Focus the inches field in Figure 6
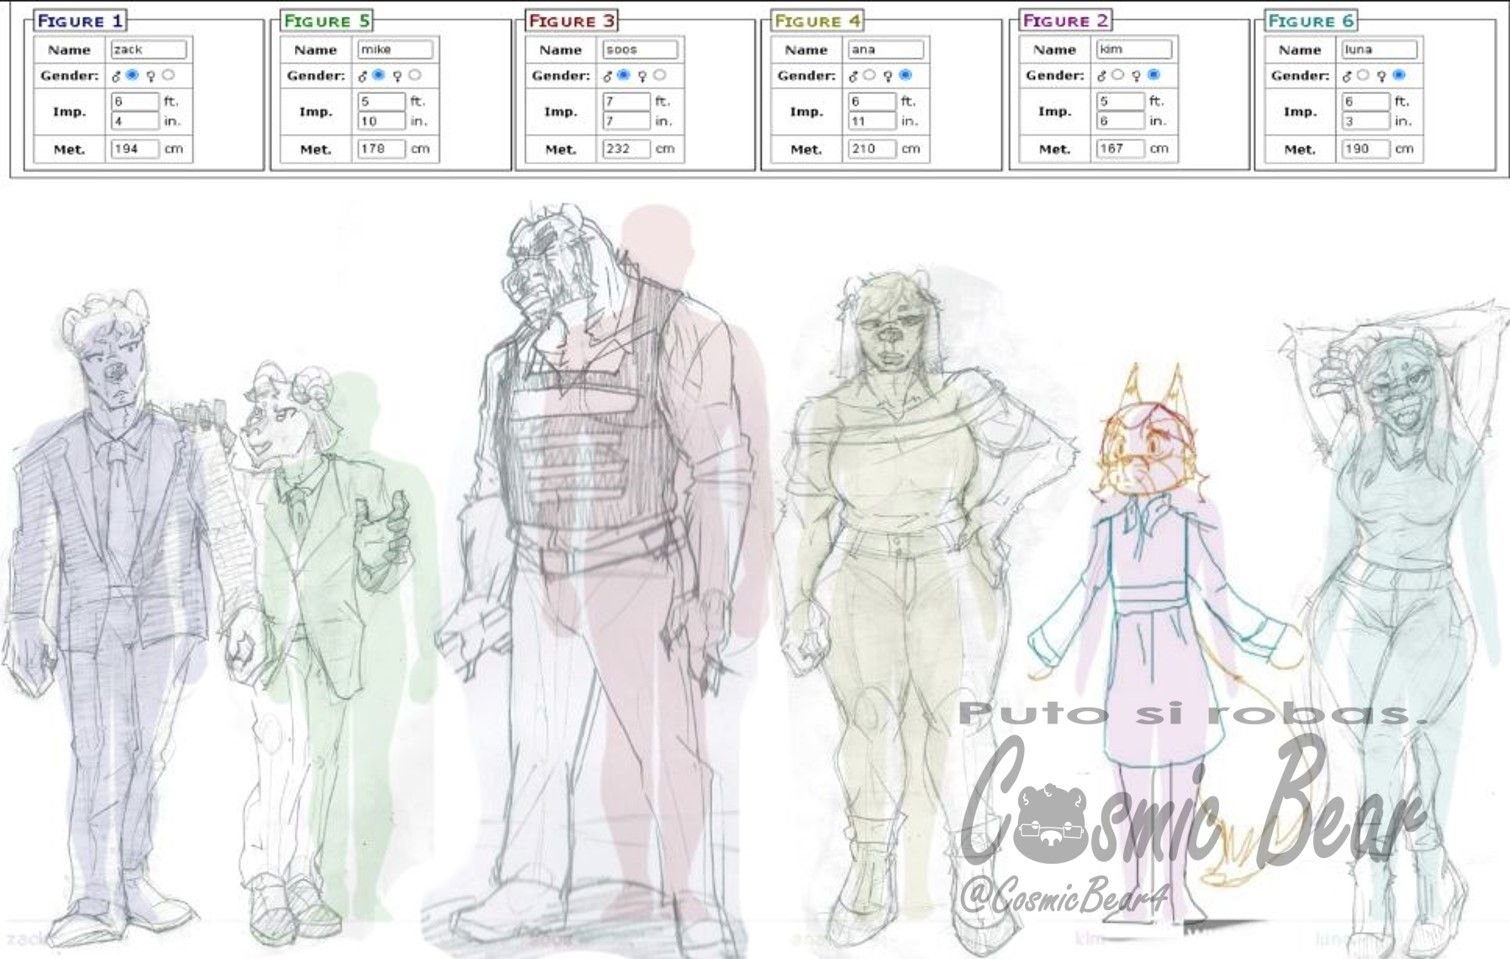1510x959 pixels. click(x=1365, y=121)
